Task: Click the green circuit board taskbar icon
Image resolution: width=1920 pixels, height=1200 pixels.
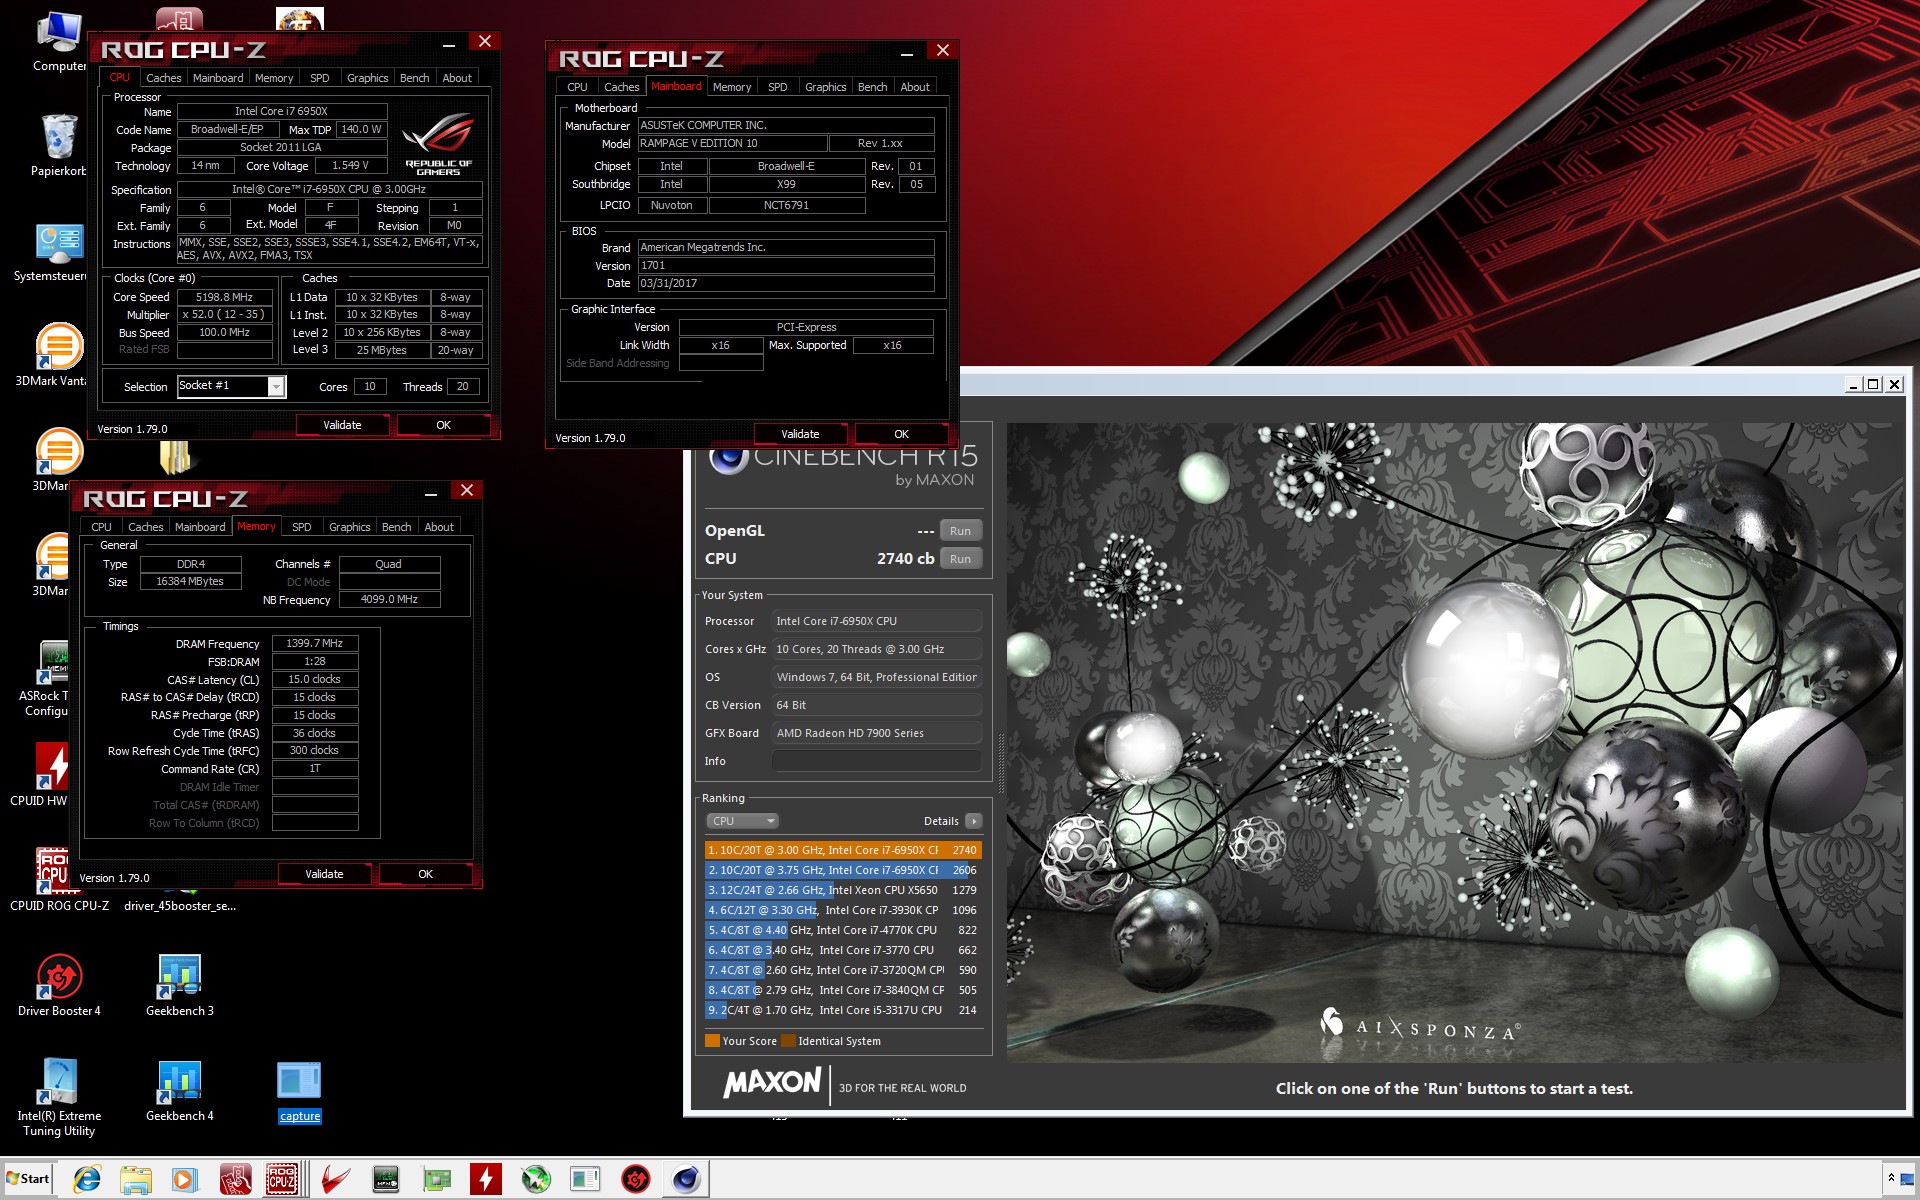Action: click(437, 1180)
